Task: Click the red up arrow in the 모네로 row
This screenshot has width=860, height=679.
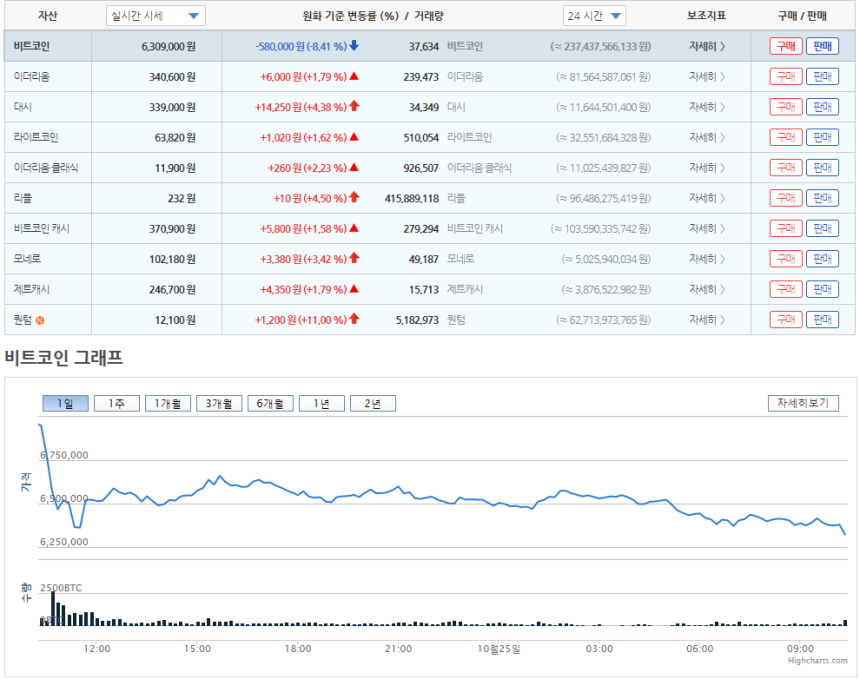Action: pyautogui.click(x=354, y=258)
